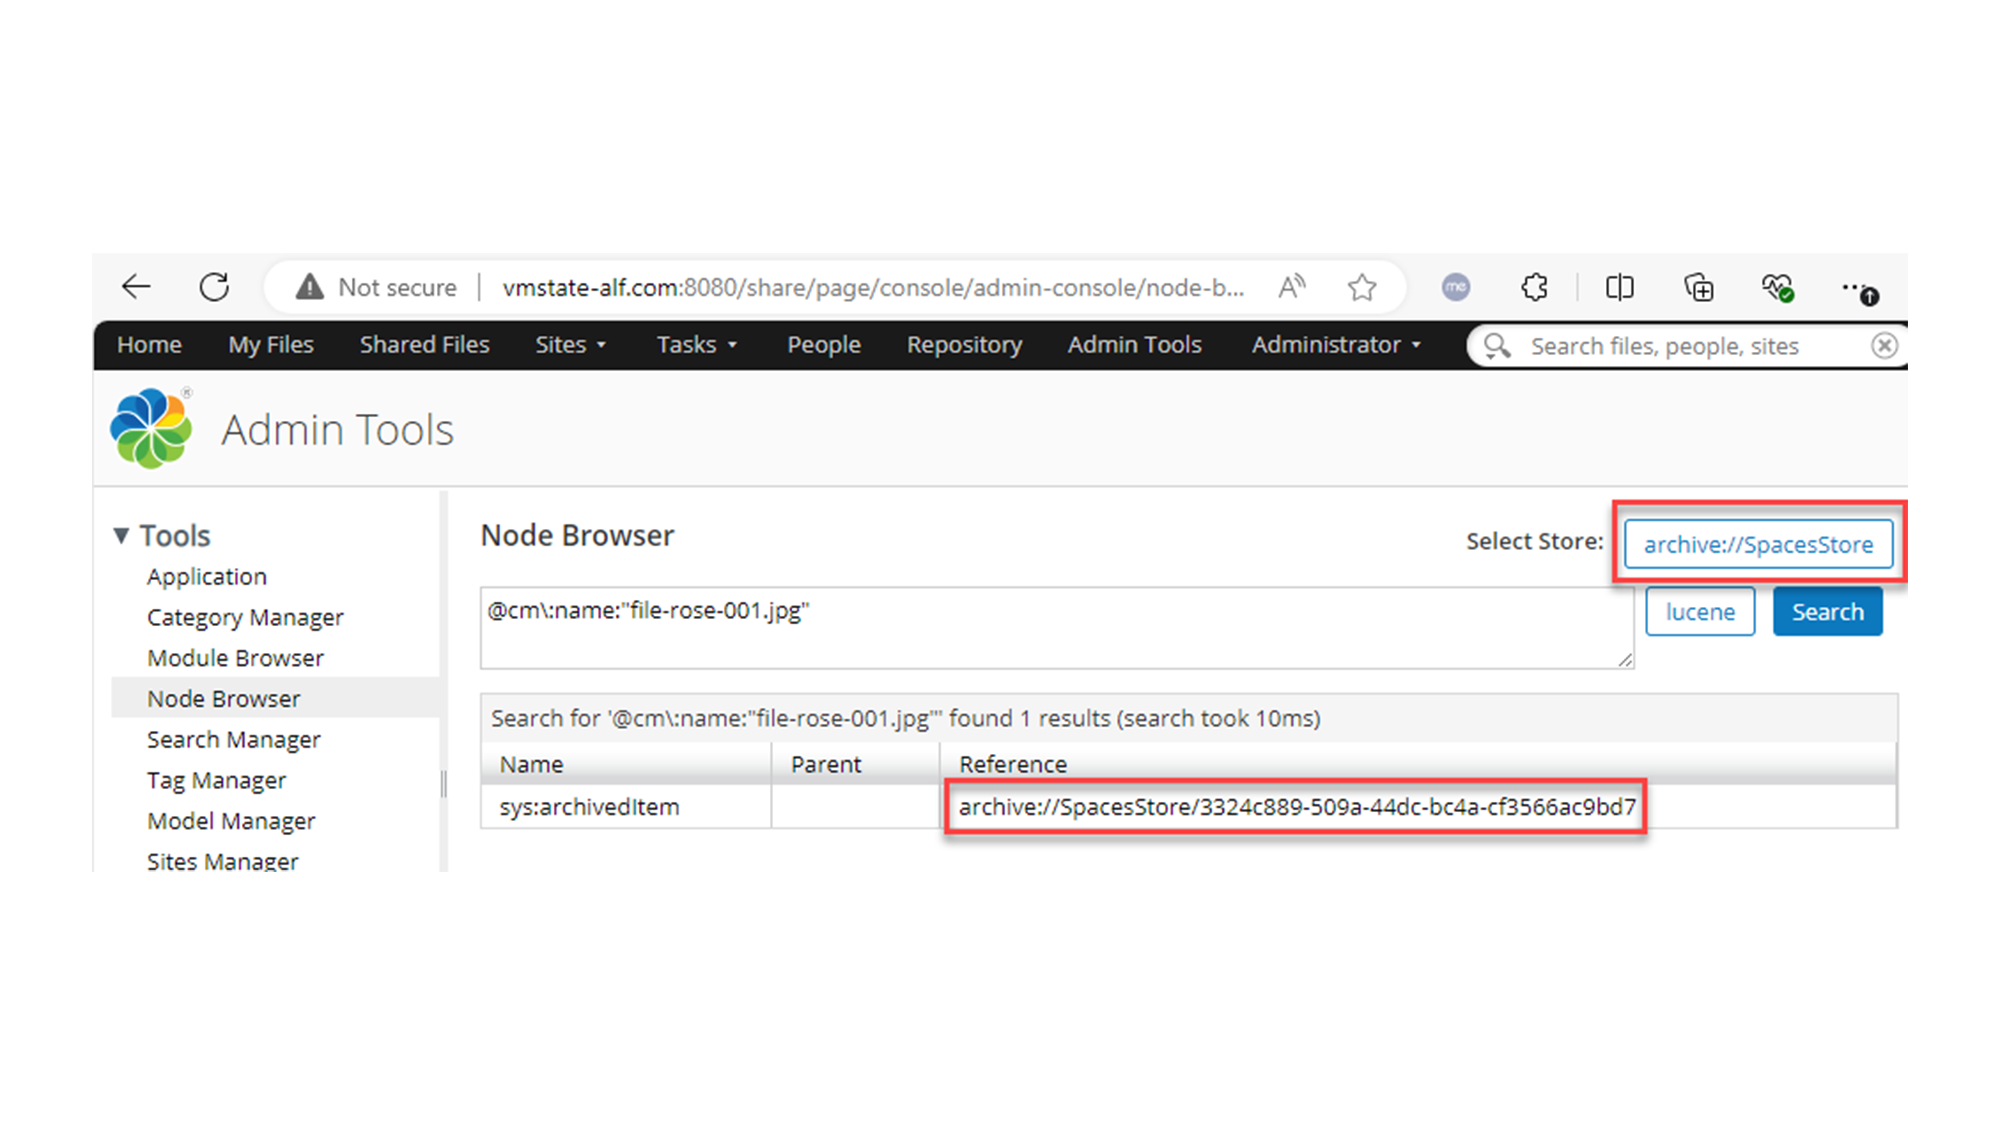This screenshot has height=1125, width=2000.
Task: Open the browser extensions puzzle icon
Action: click(1534, 288)
